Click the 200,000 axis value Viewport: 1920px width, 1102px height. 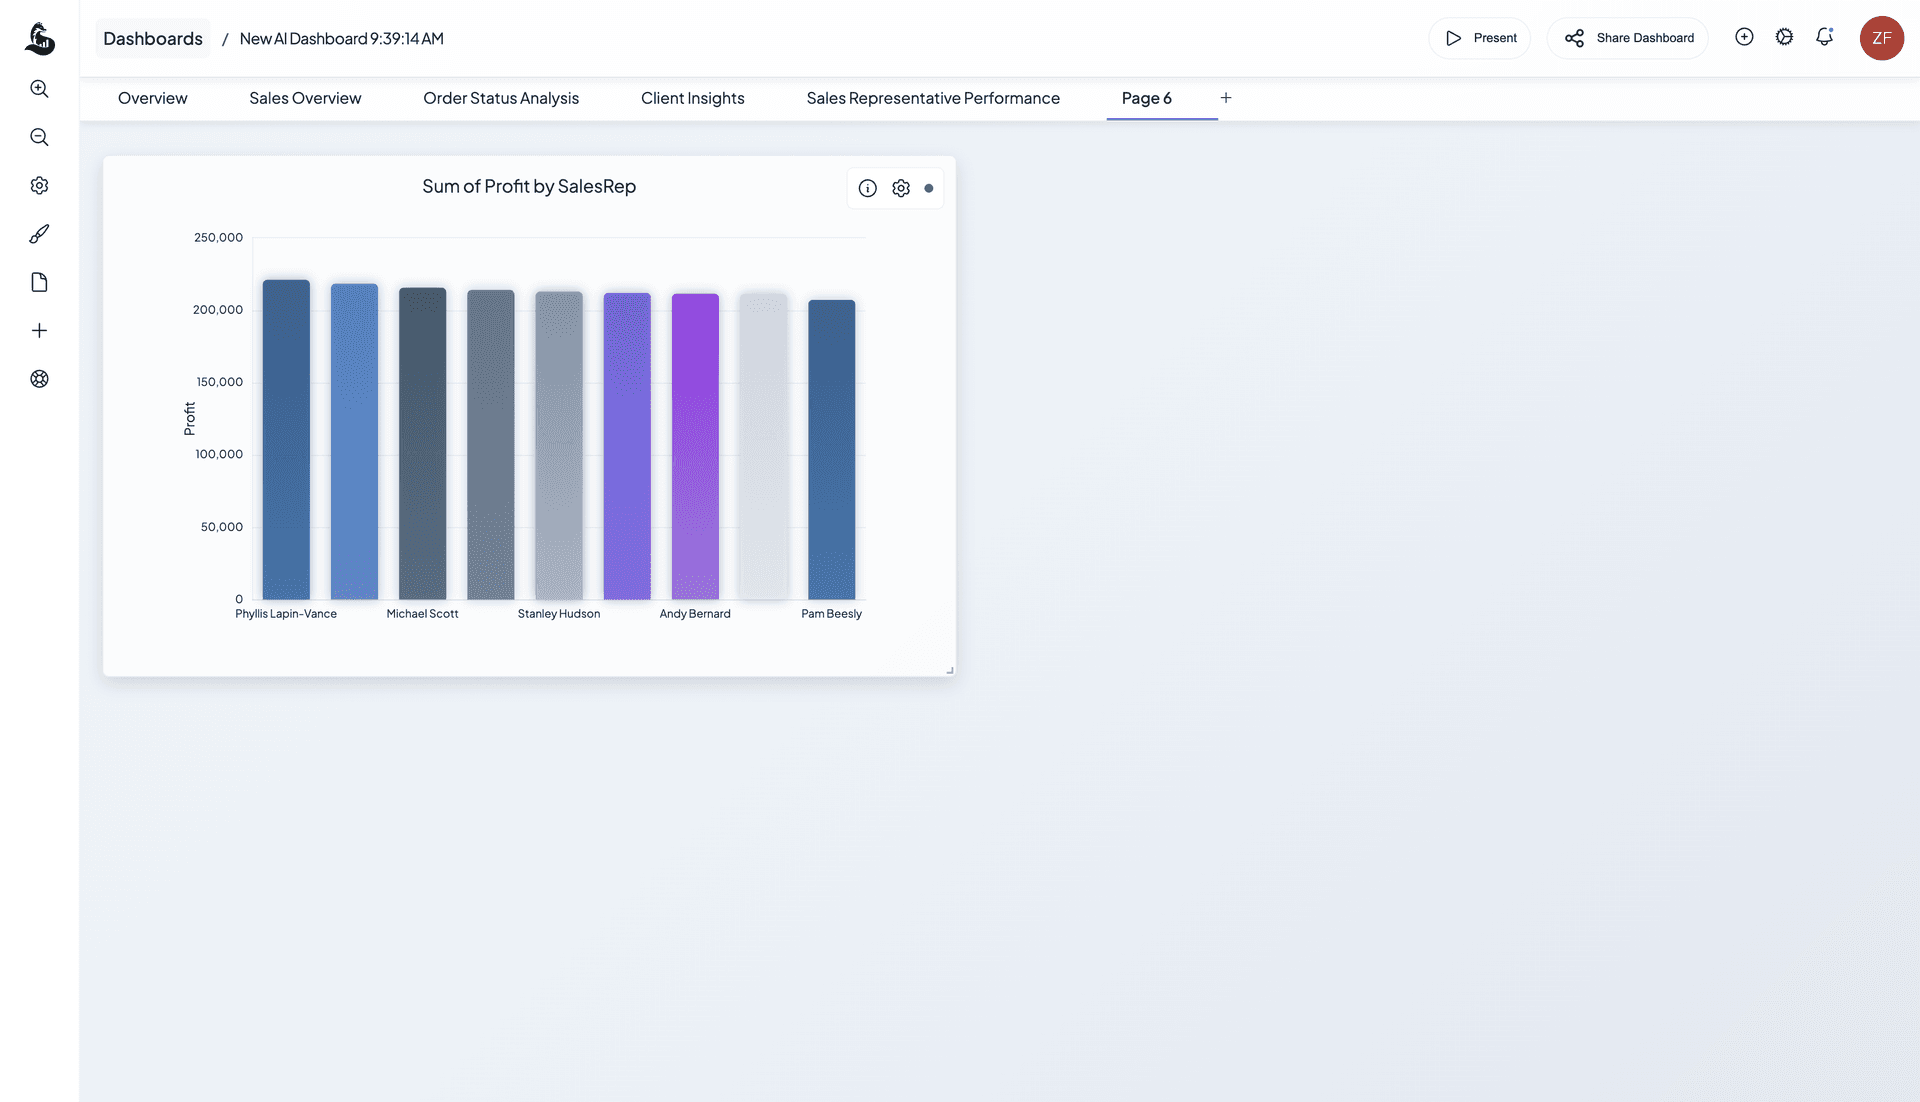(x=218, y=310)
